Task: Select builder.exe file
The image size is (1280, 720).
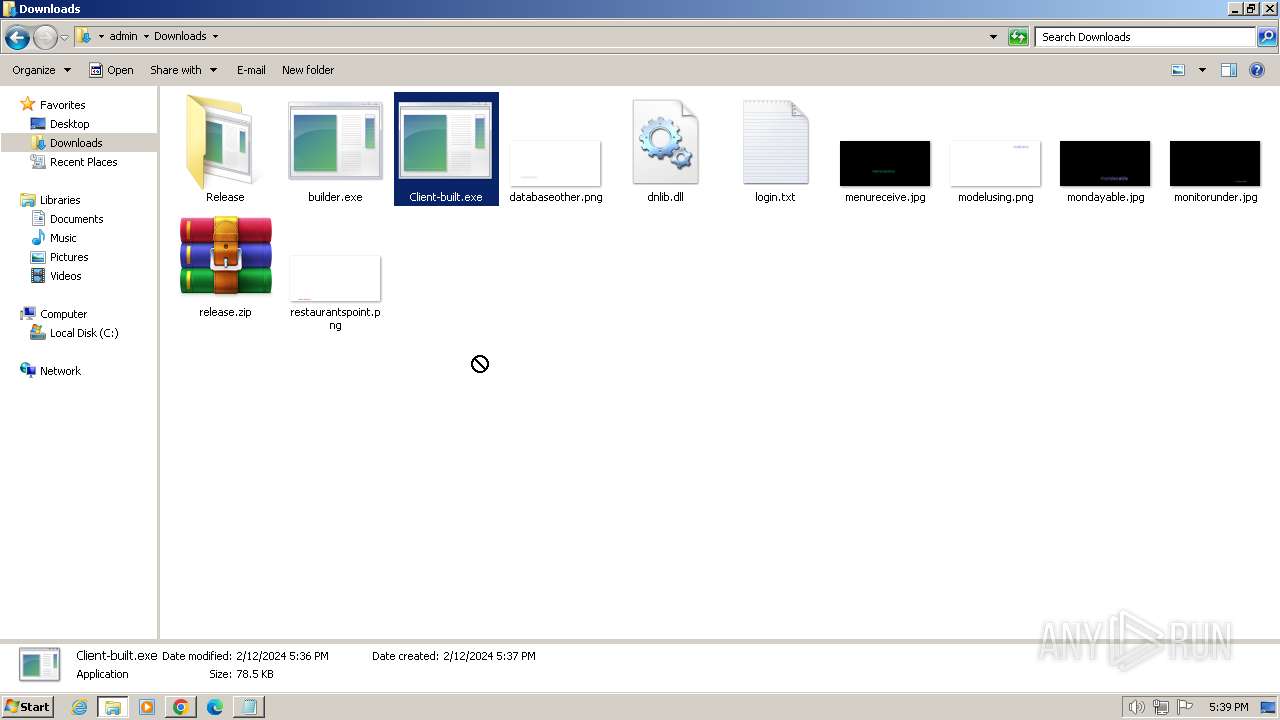Action: [335, 150]
